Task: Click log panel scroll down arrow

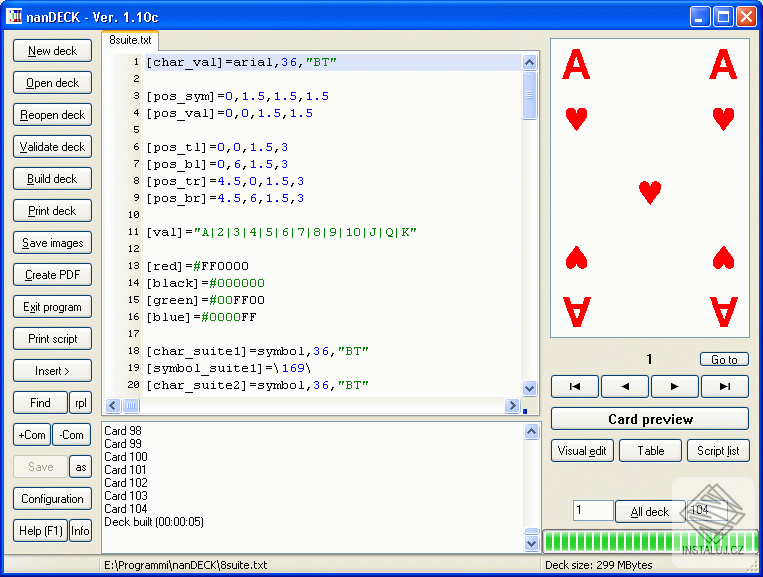Action: coord(531,543)
